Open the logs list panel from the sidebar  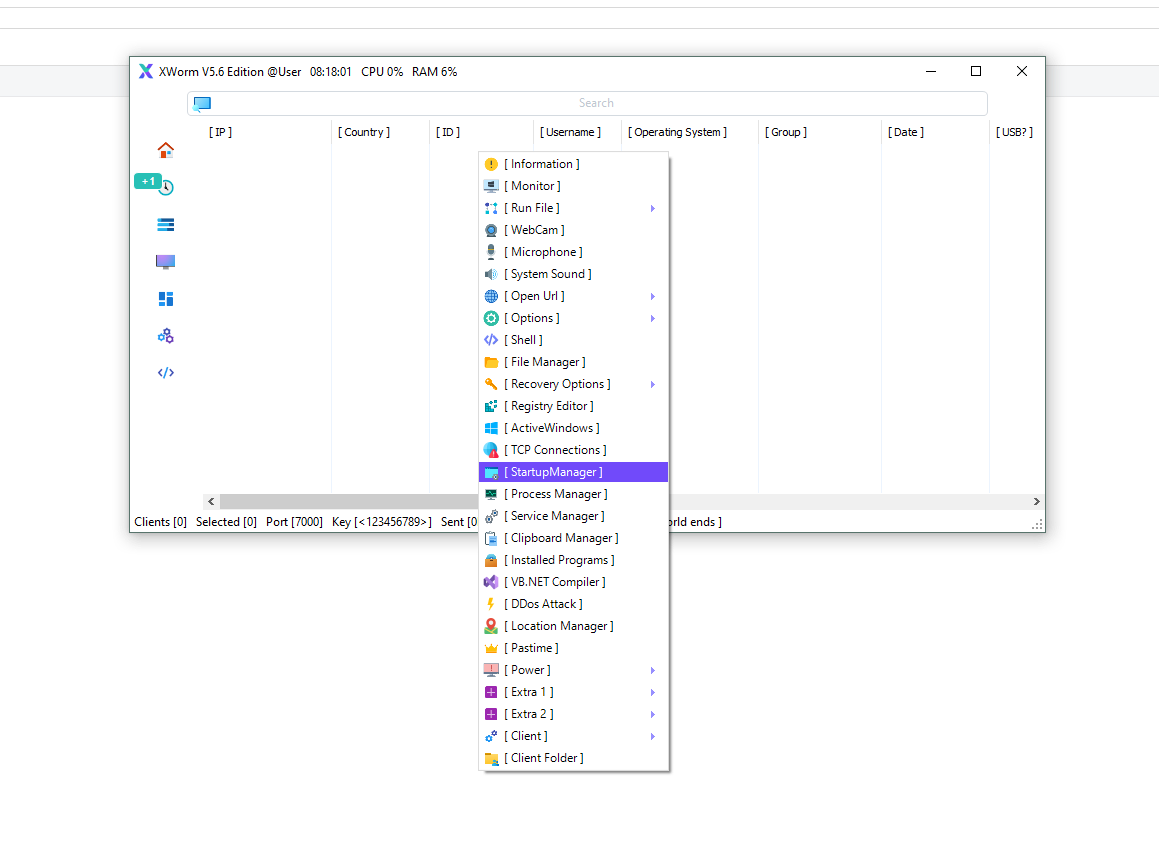[165, 224]
